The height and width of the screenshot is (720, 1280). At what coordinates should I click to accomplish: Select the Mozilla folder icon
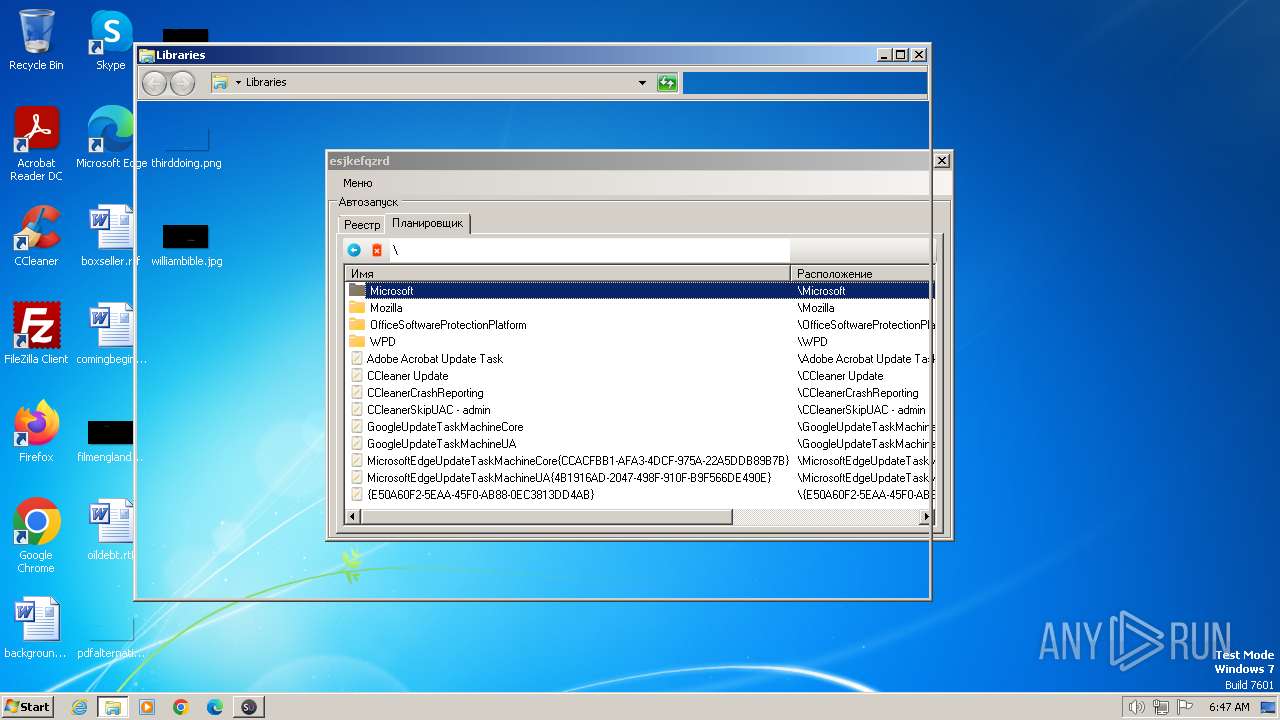coord(357,308)
